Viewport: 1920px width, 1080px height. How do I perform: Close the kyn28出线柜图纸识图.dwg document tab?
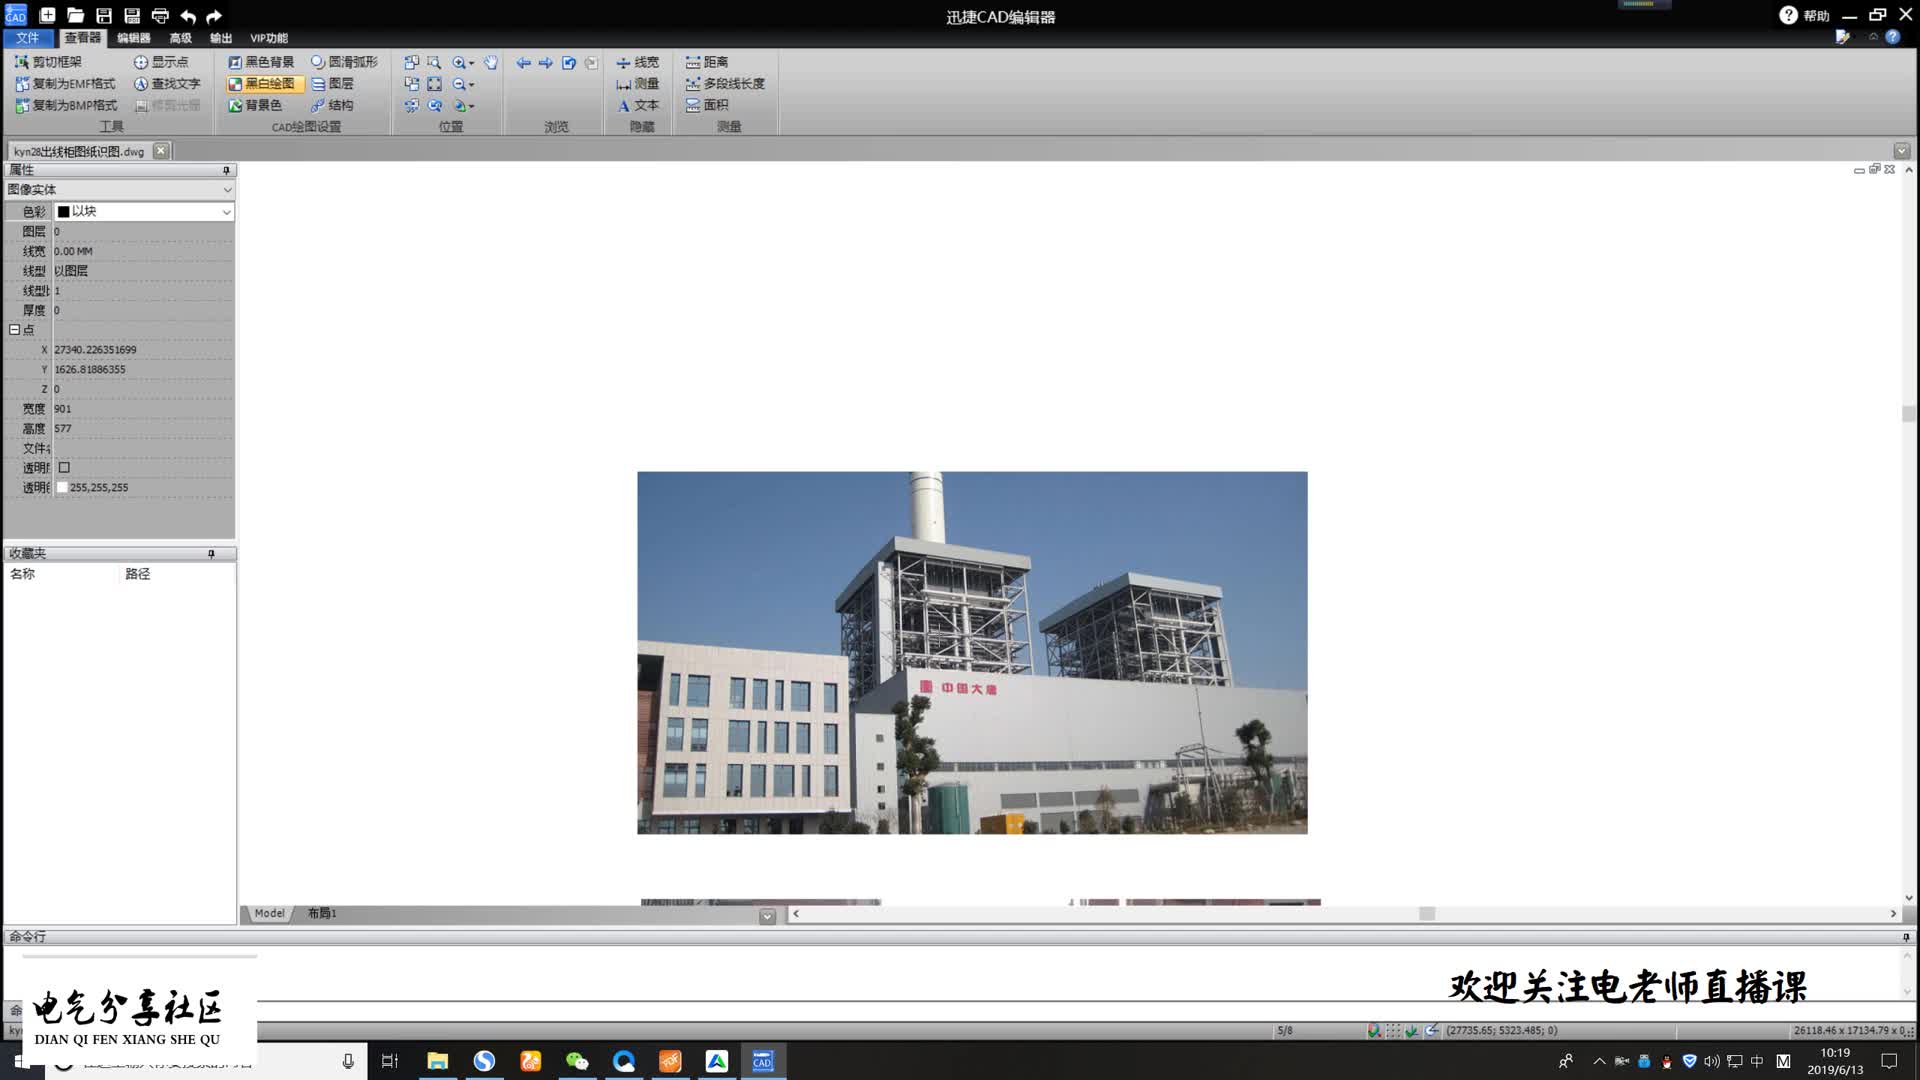tap(160, 151)
